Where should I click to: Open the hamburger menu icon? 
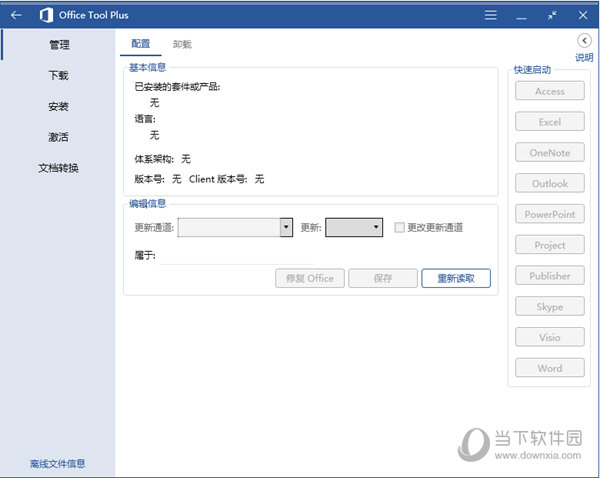coord(491,15)
